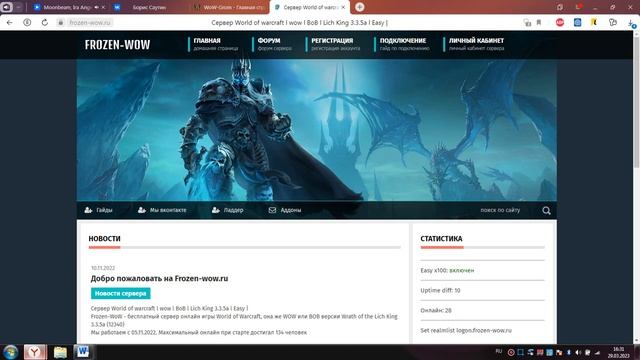Click the lock icon before frozen-wow.ru
The height and width of the screenshot is (360, 640).
pyautogui.click(x=60, y=22)
